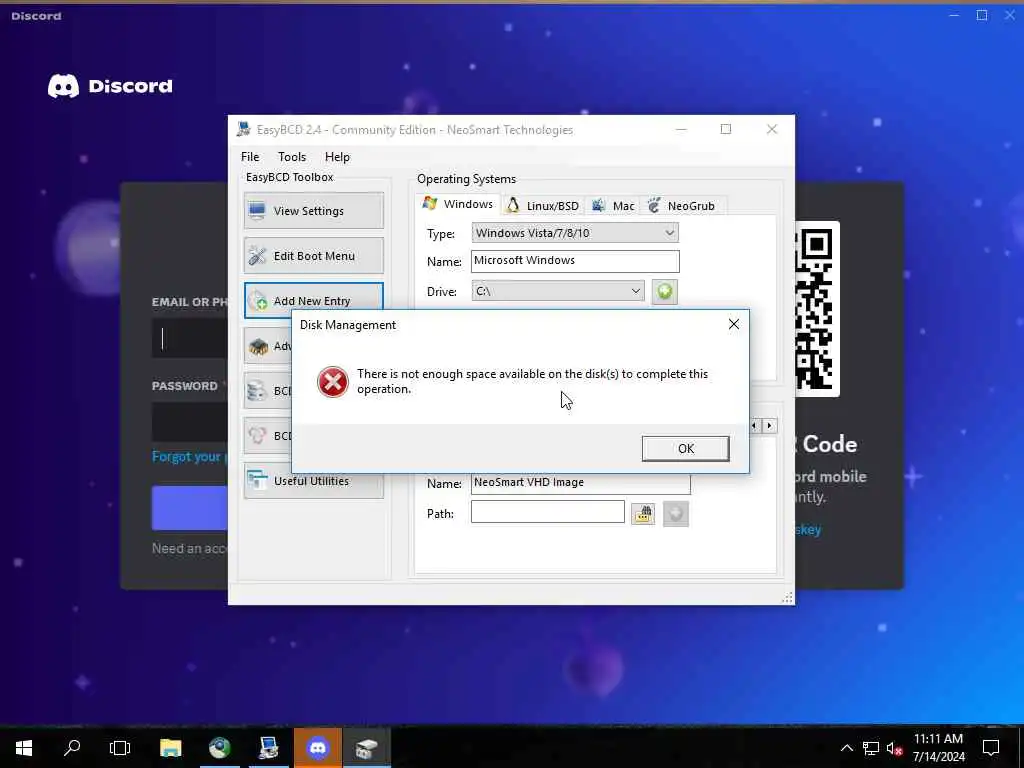The width and height of the screenshot is (1024, 768).
Task: Click the green add entry icon beside Drive
Action: point(665,291)
